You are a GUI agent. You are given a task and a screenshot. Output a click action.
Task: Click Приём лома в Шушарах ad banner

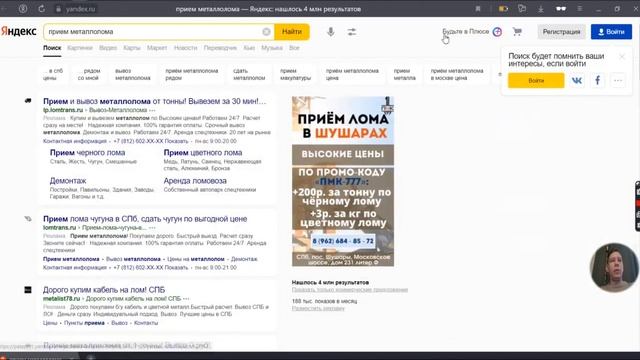coord(343,181)
